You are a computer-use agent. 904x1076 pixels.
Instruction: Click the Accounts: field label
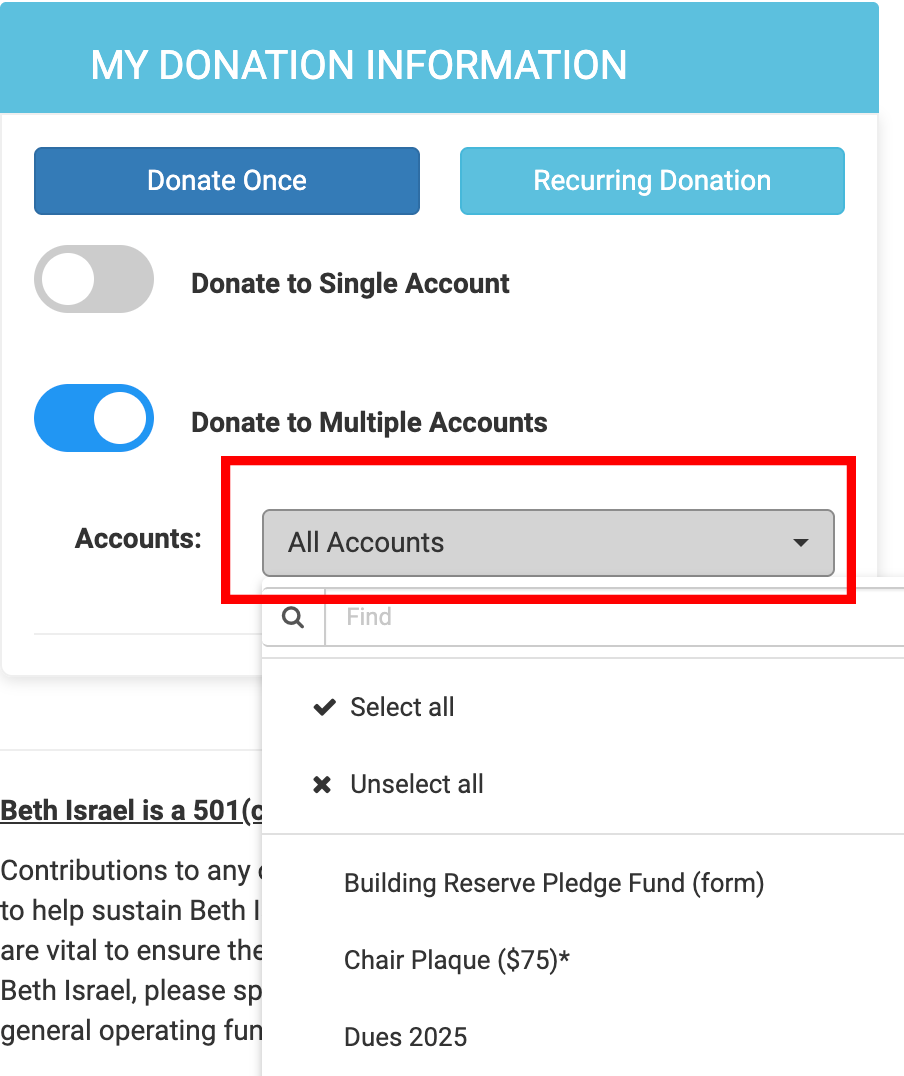138,539
